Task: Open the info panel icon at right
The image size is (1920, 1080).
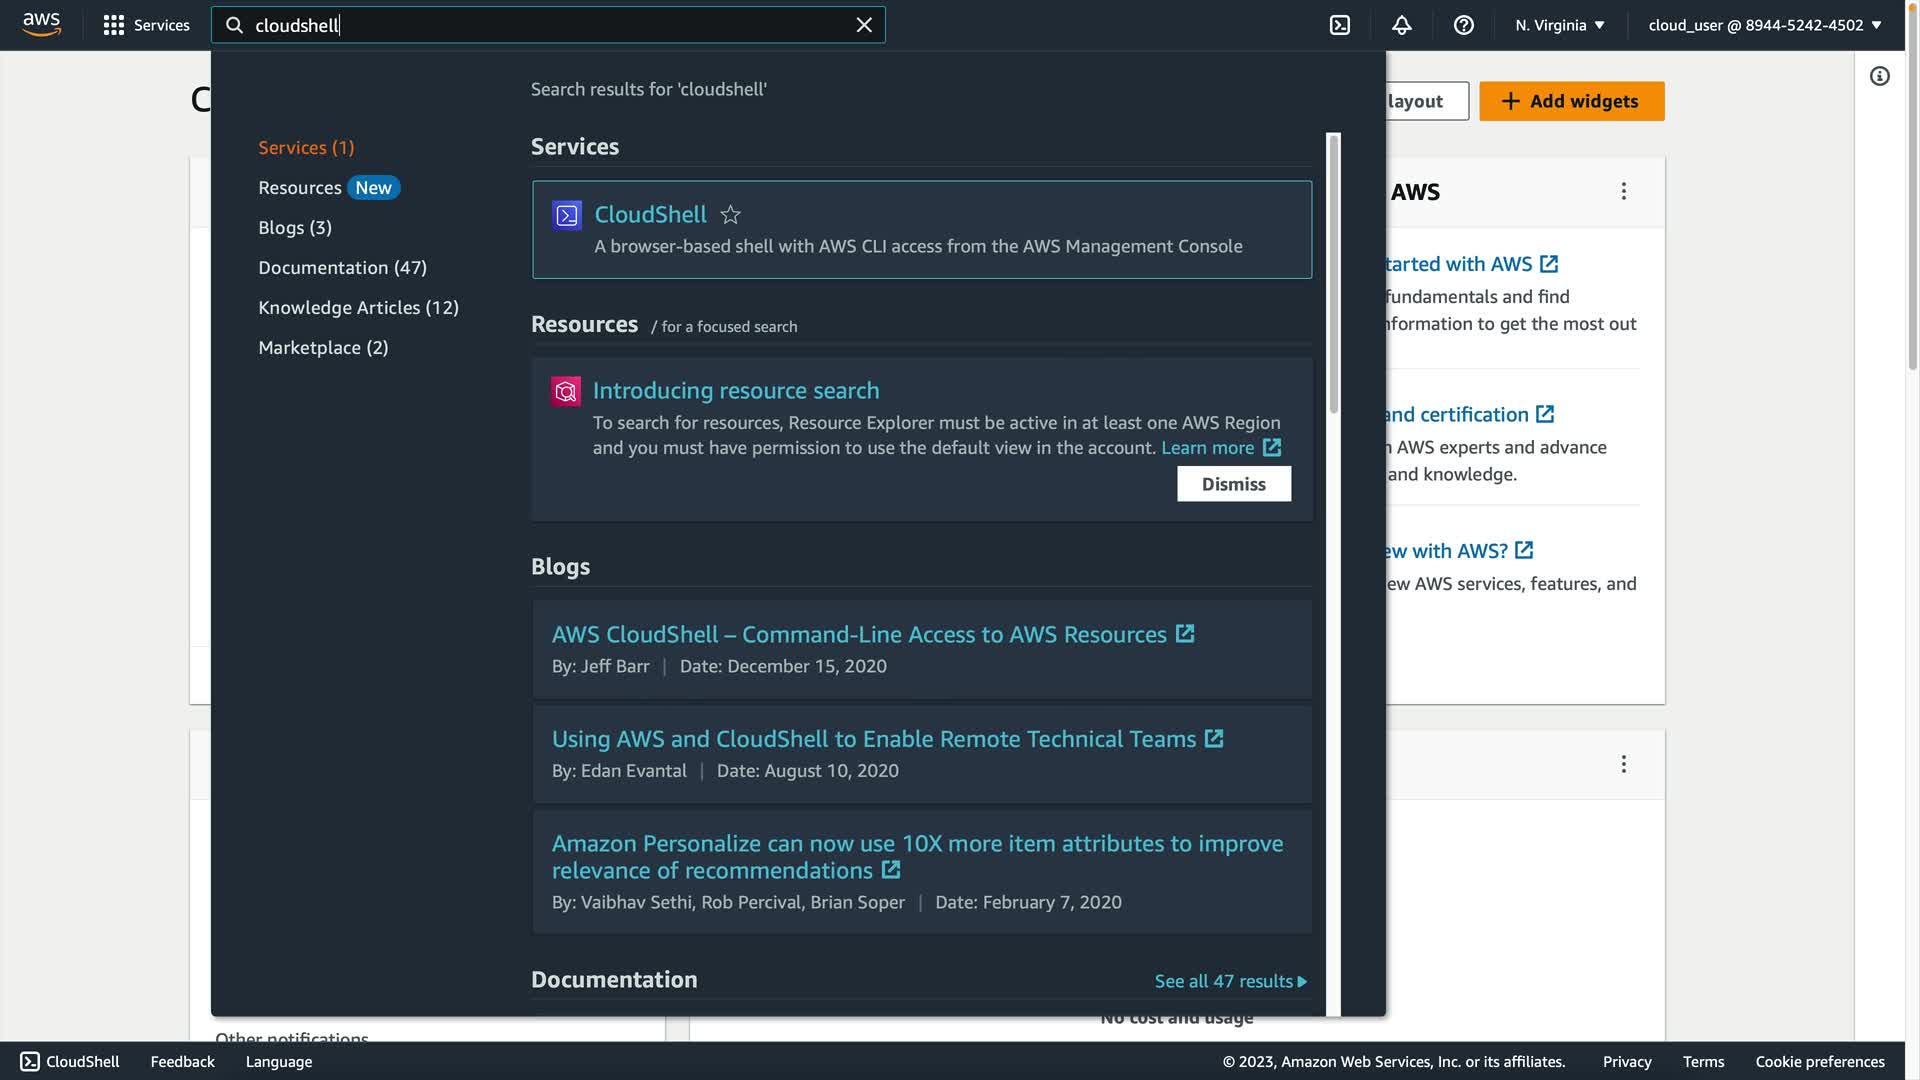Action: pyautogui.click(x=1880, y=76)
